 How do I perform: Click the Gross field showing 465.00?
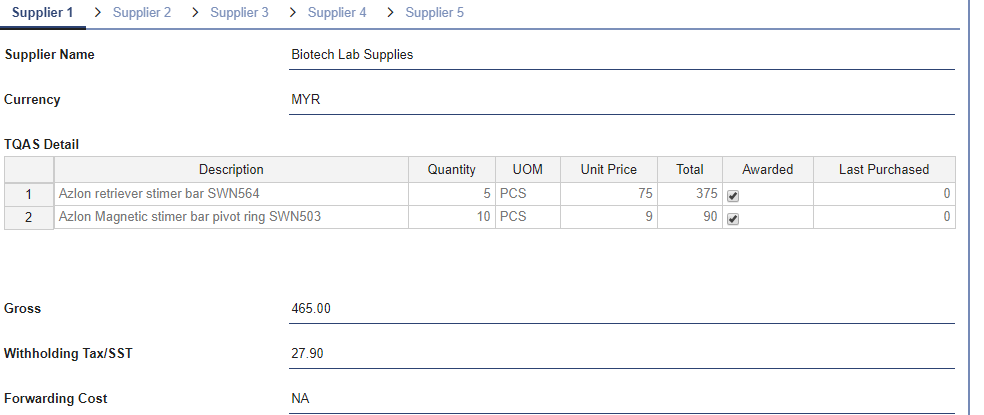622,309
